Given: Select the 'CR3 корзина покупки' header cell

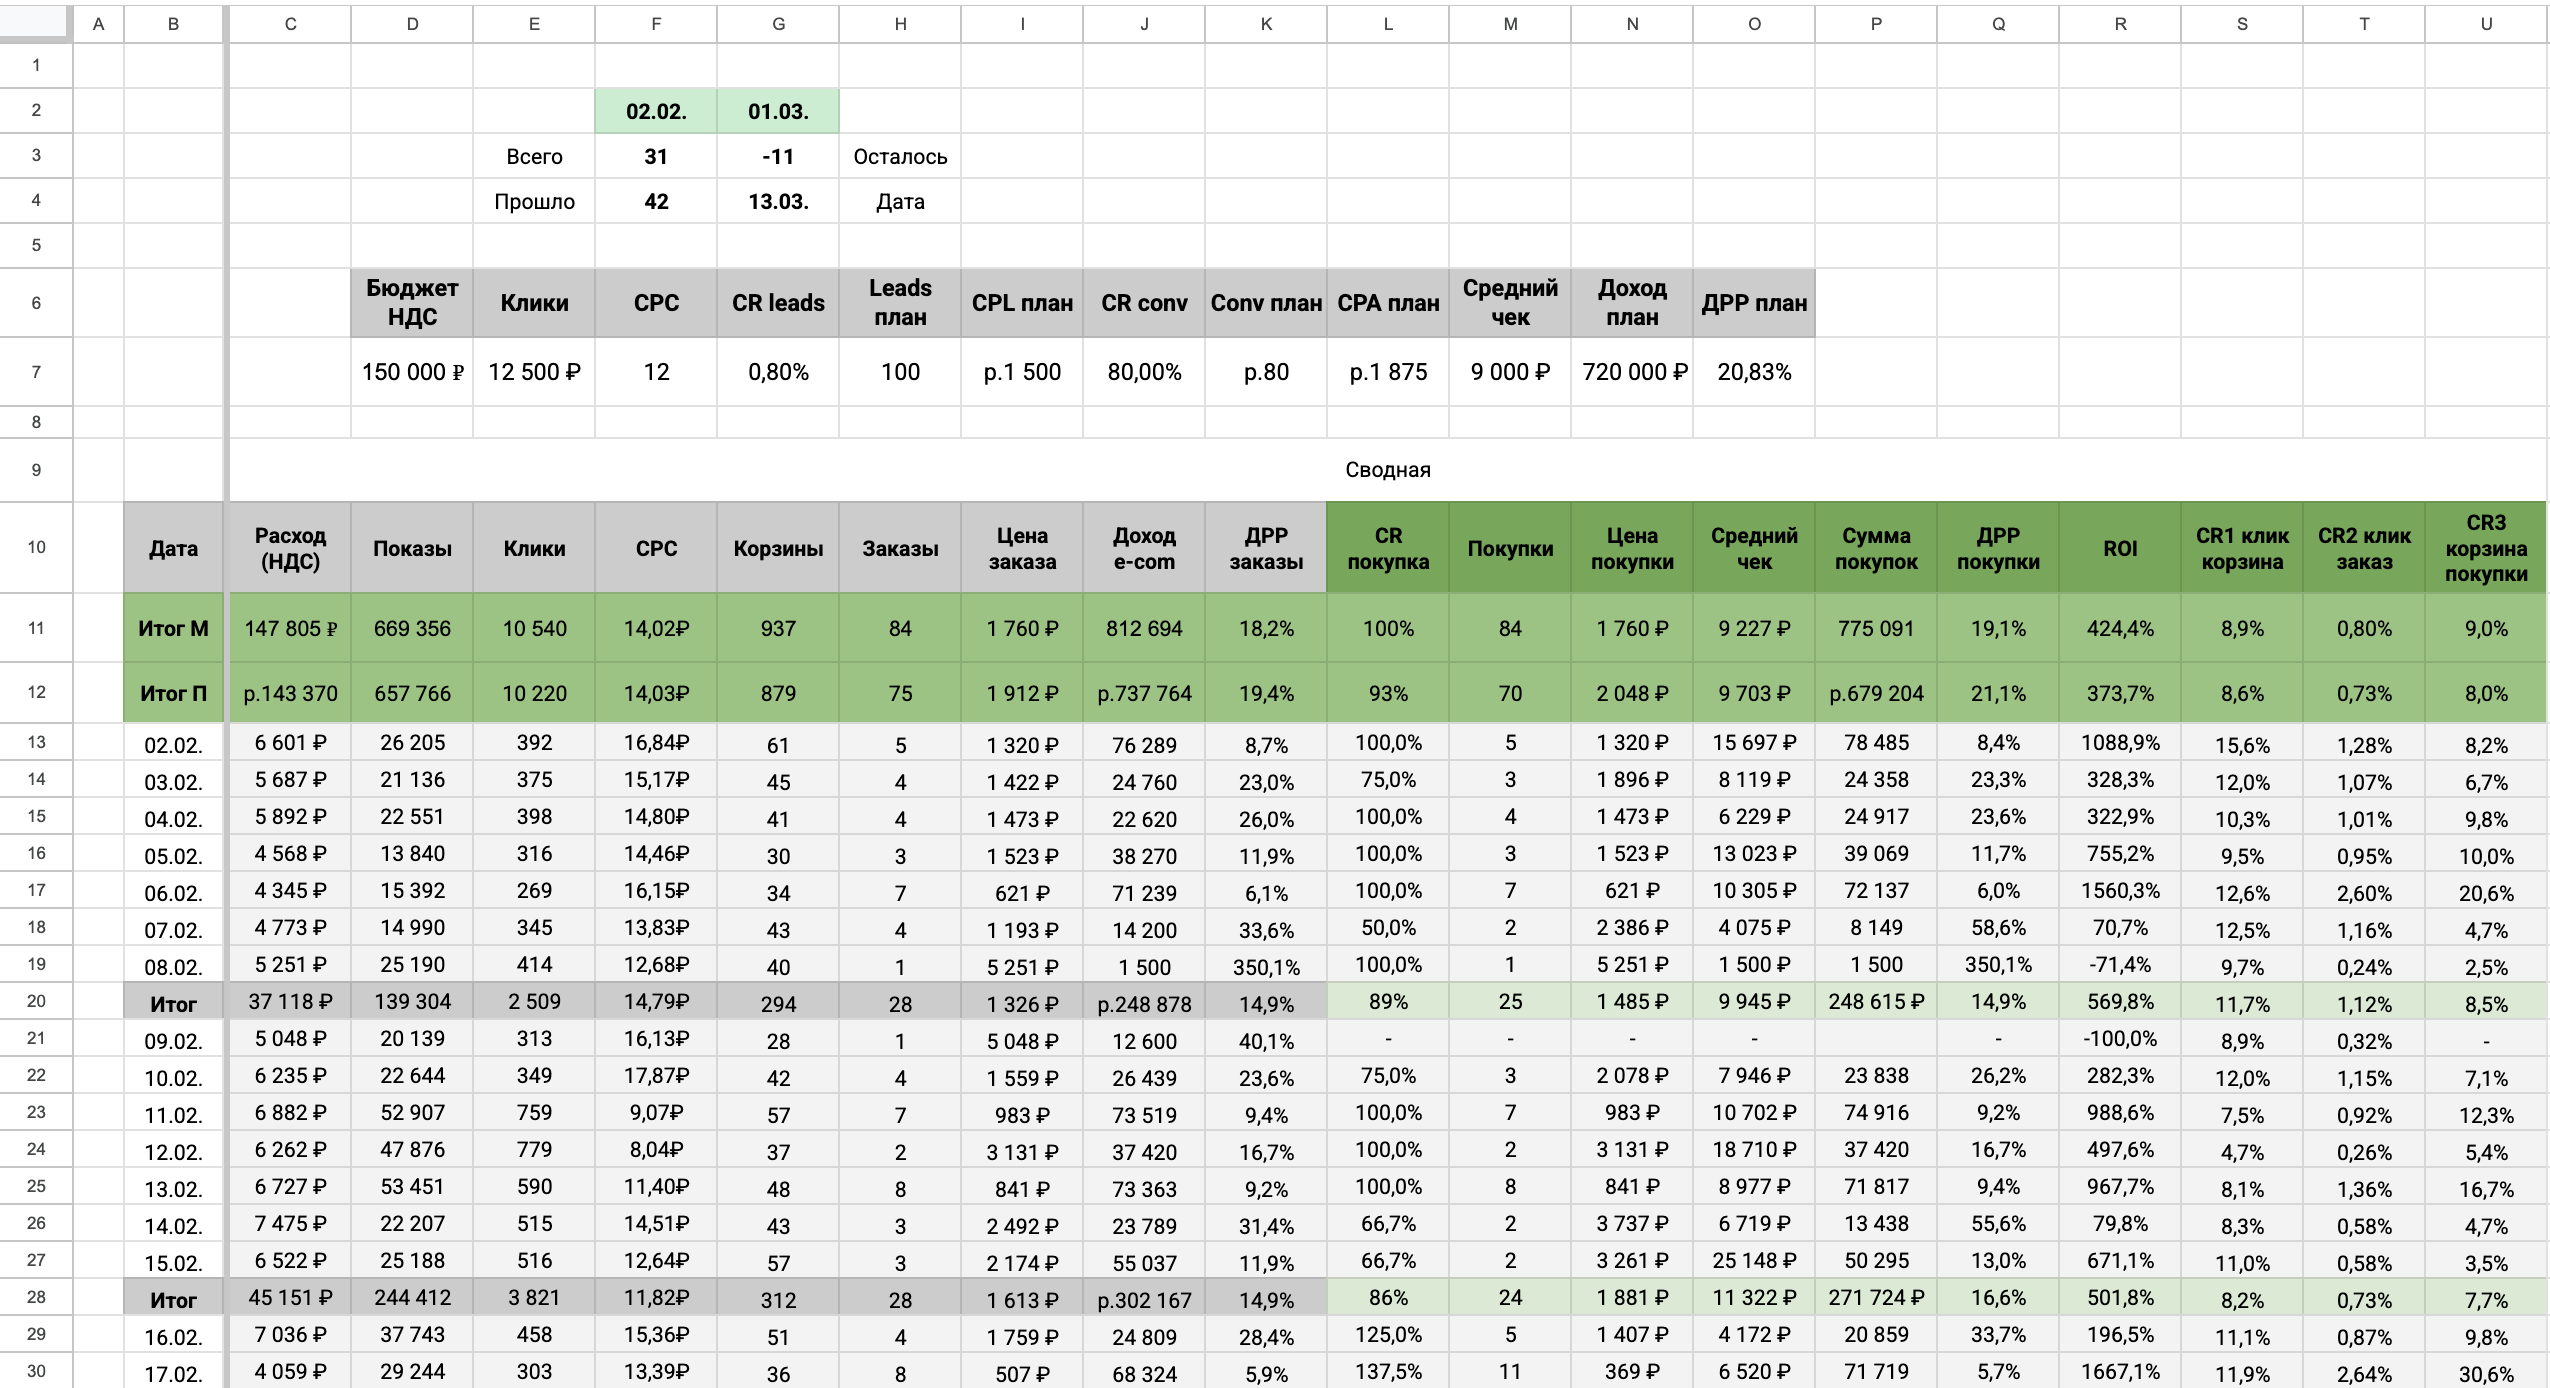Looking at the screenshot, I should 2486,548.
